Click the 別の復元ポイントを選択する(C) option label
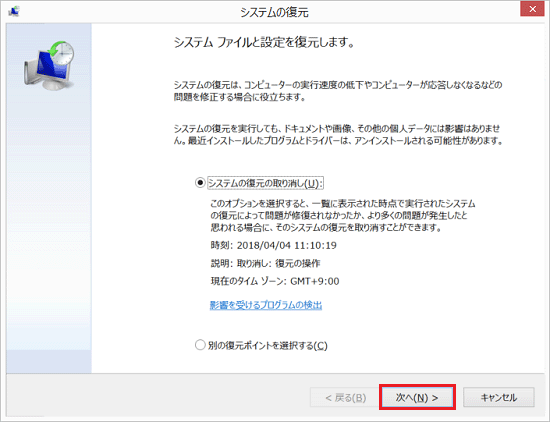The height and width of the screenshot is (422, 550). [268, 346]
